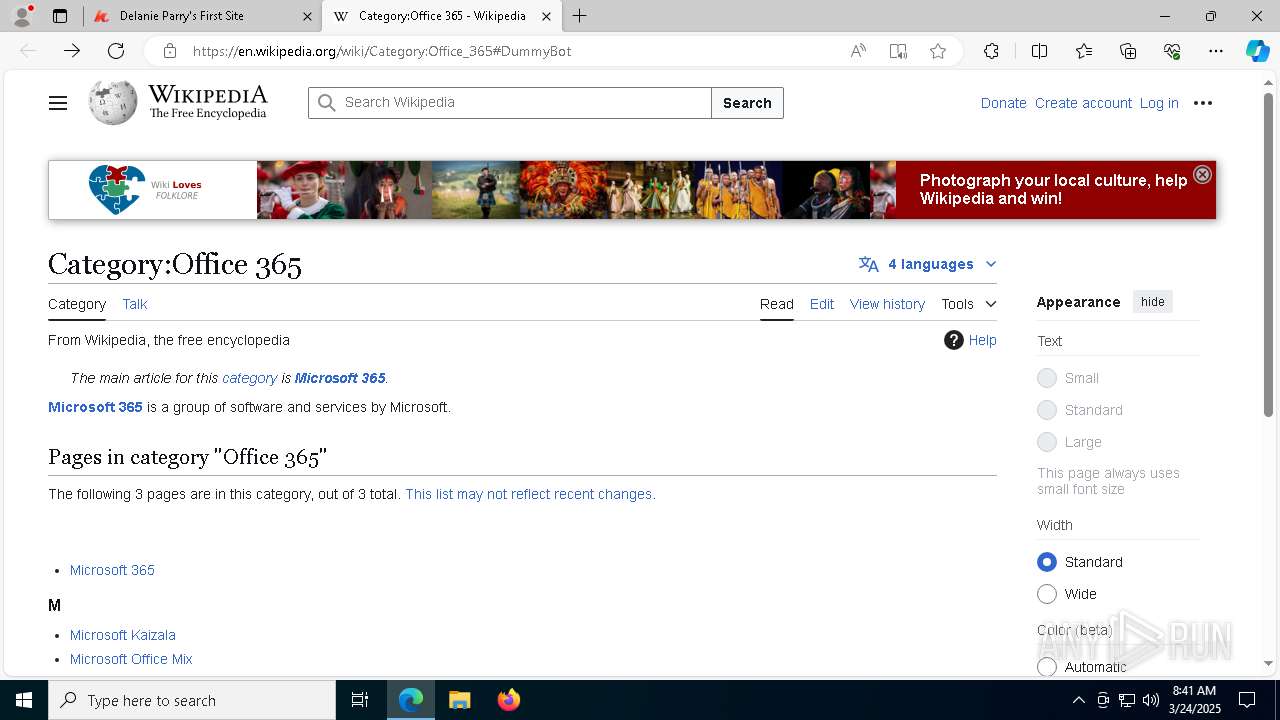Click the browser Refresh button

coord(116,51)
